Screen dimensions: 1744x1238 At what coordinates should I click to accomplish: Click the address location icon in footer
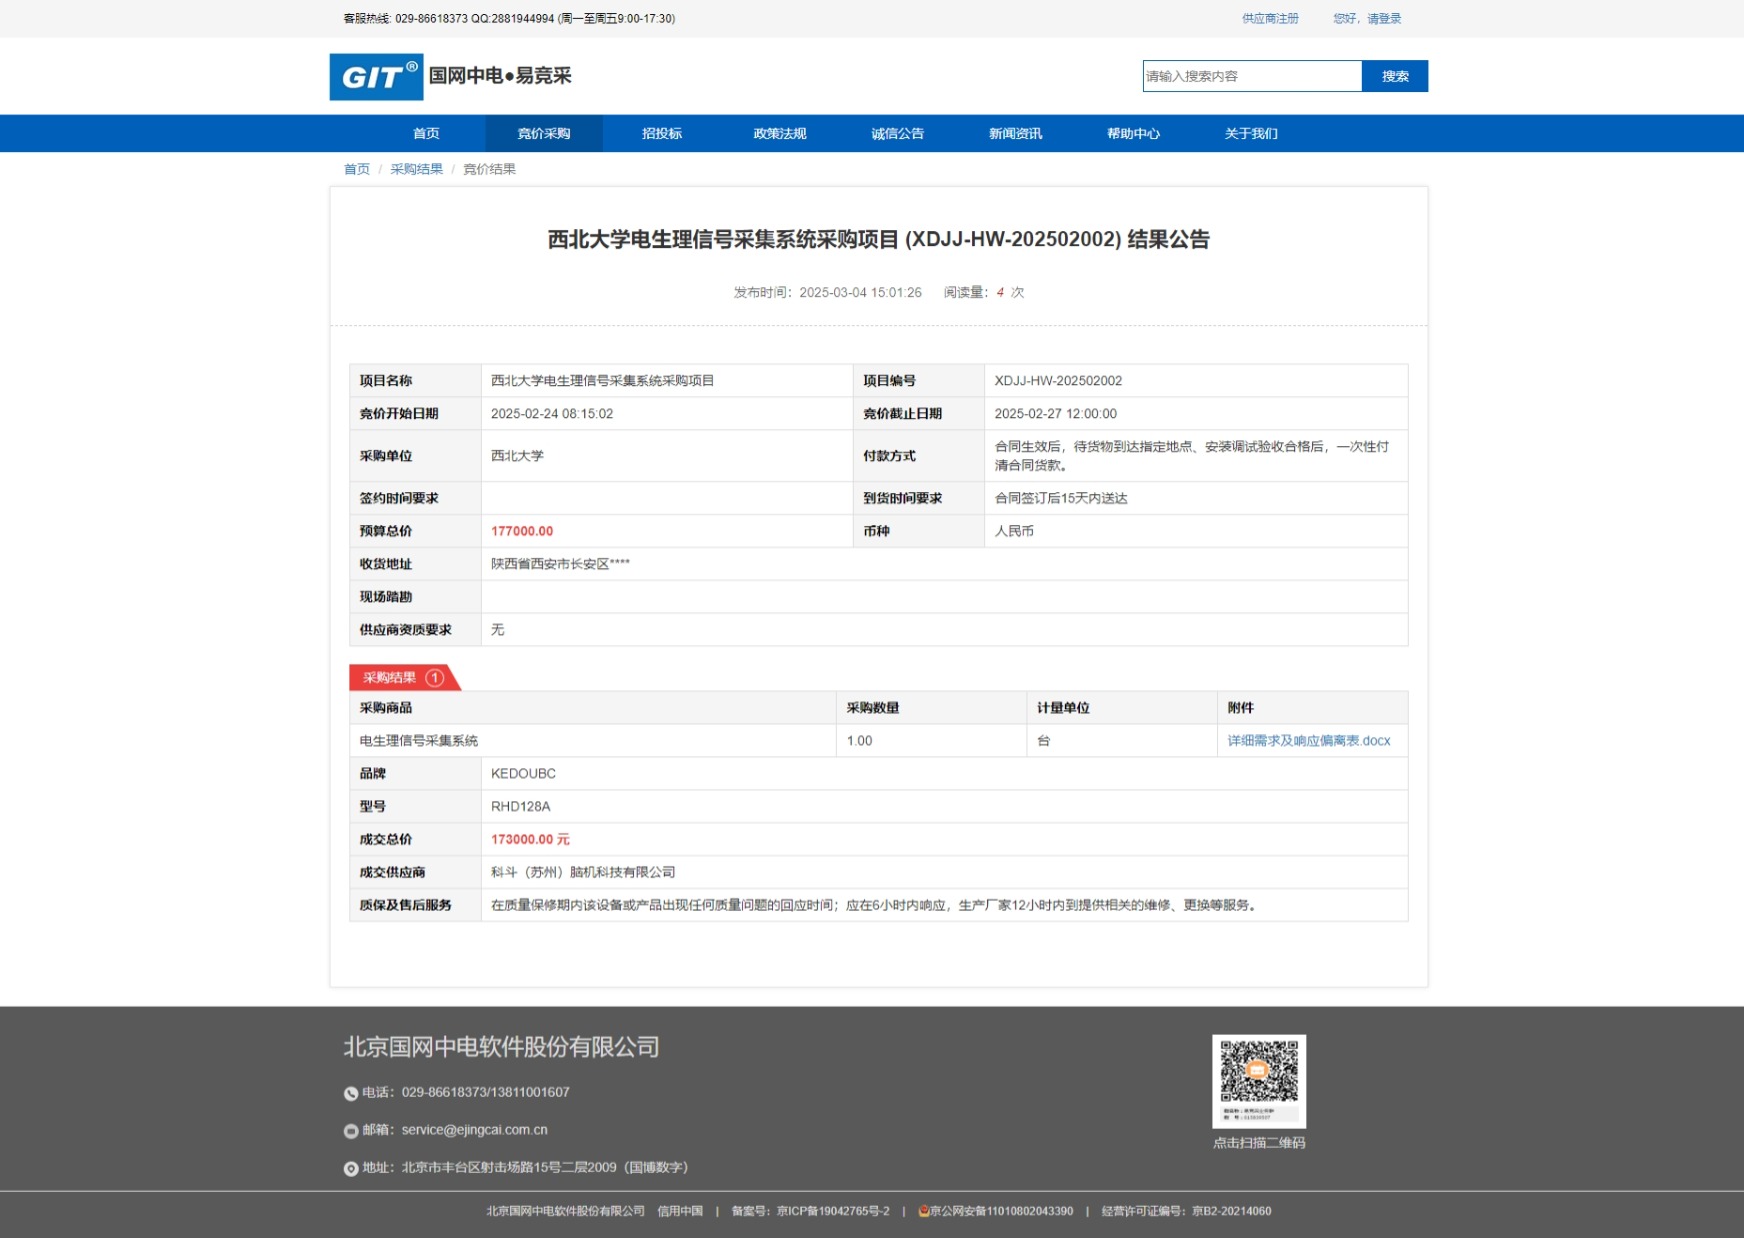(x=351, y=1169)
